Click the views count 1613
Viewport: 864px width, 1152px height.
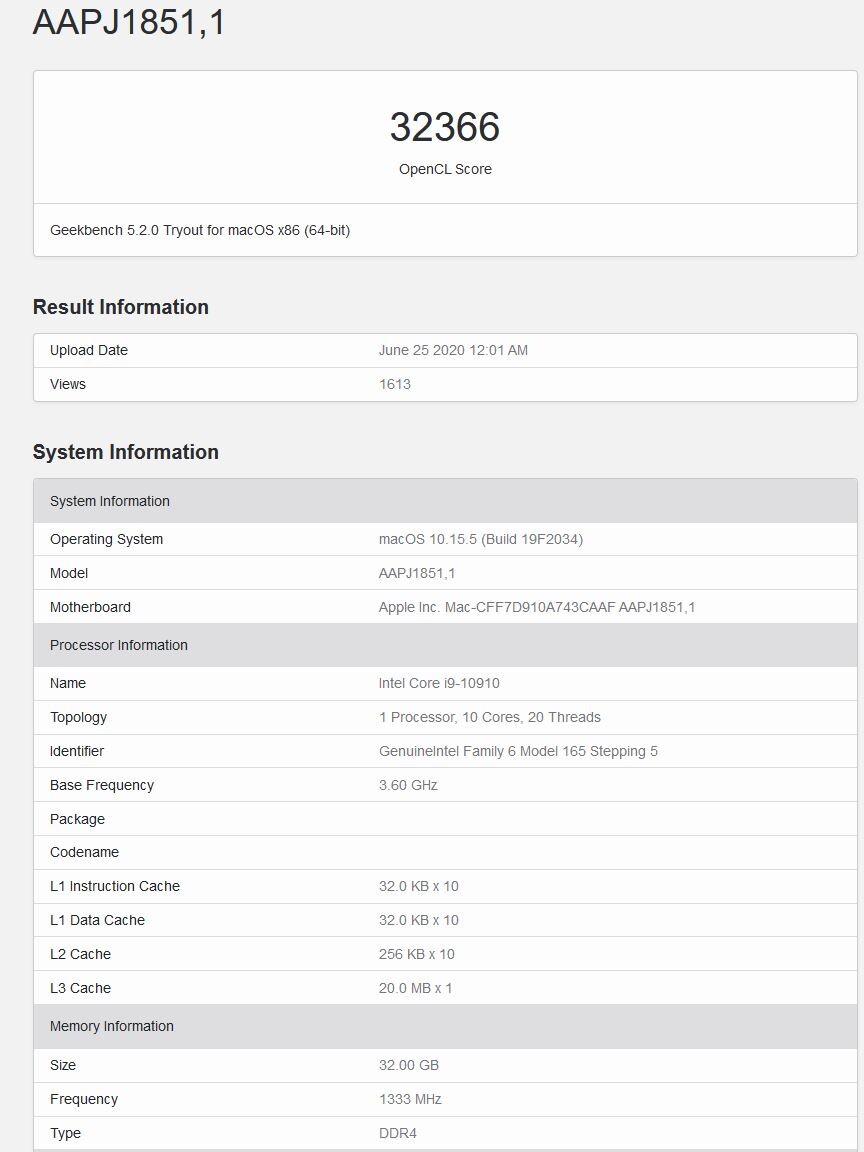[395, 384]
